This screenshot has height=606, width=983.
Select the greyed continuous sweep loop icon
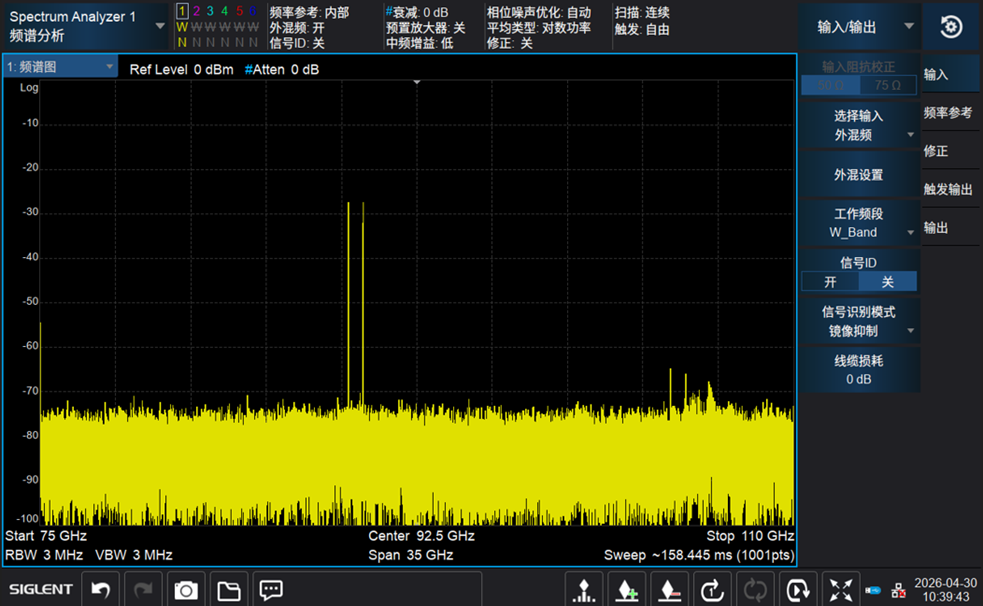click(755, 590)
